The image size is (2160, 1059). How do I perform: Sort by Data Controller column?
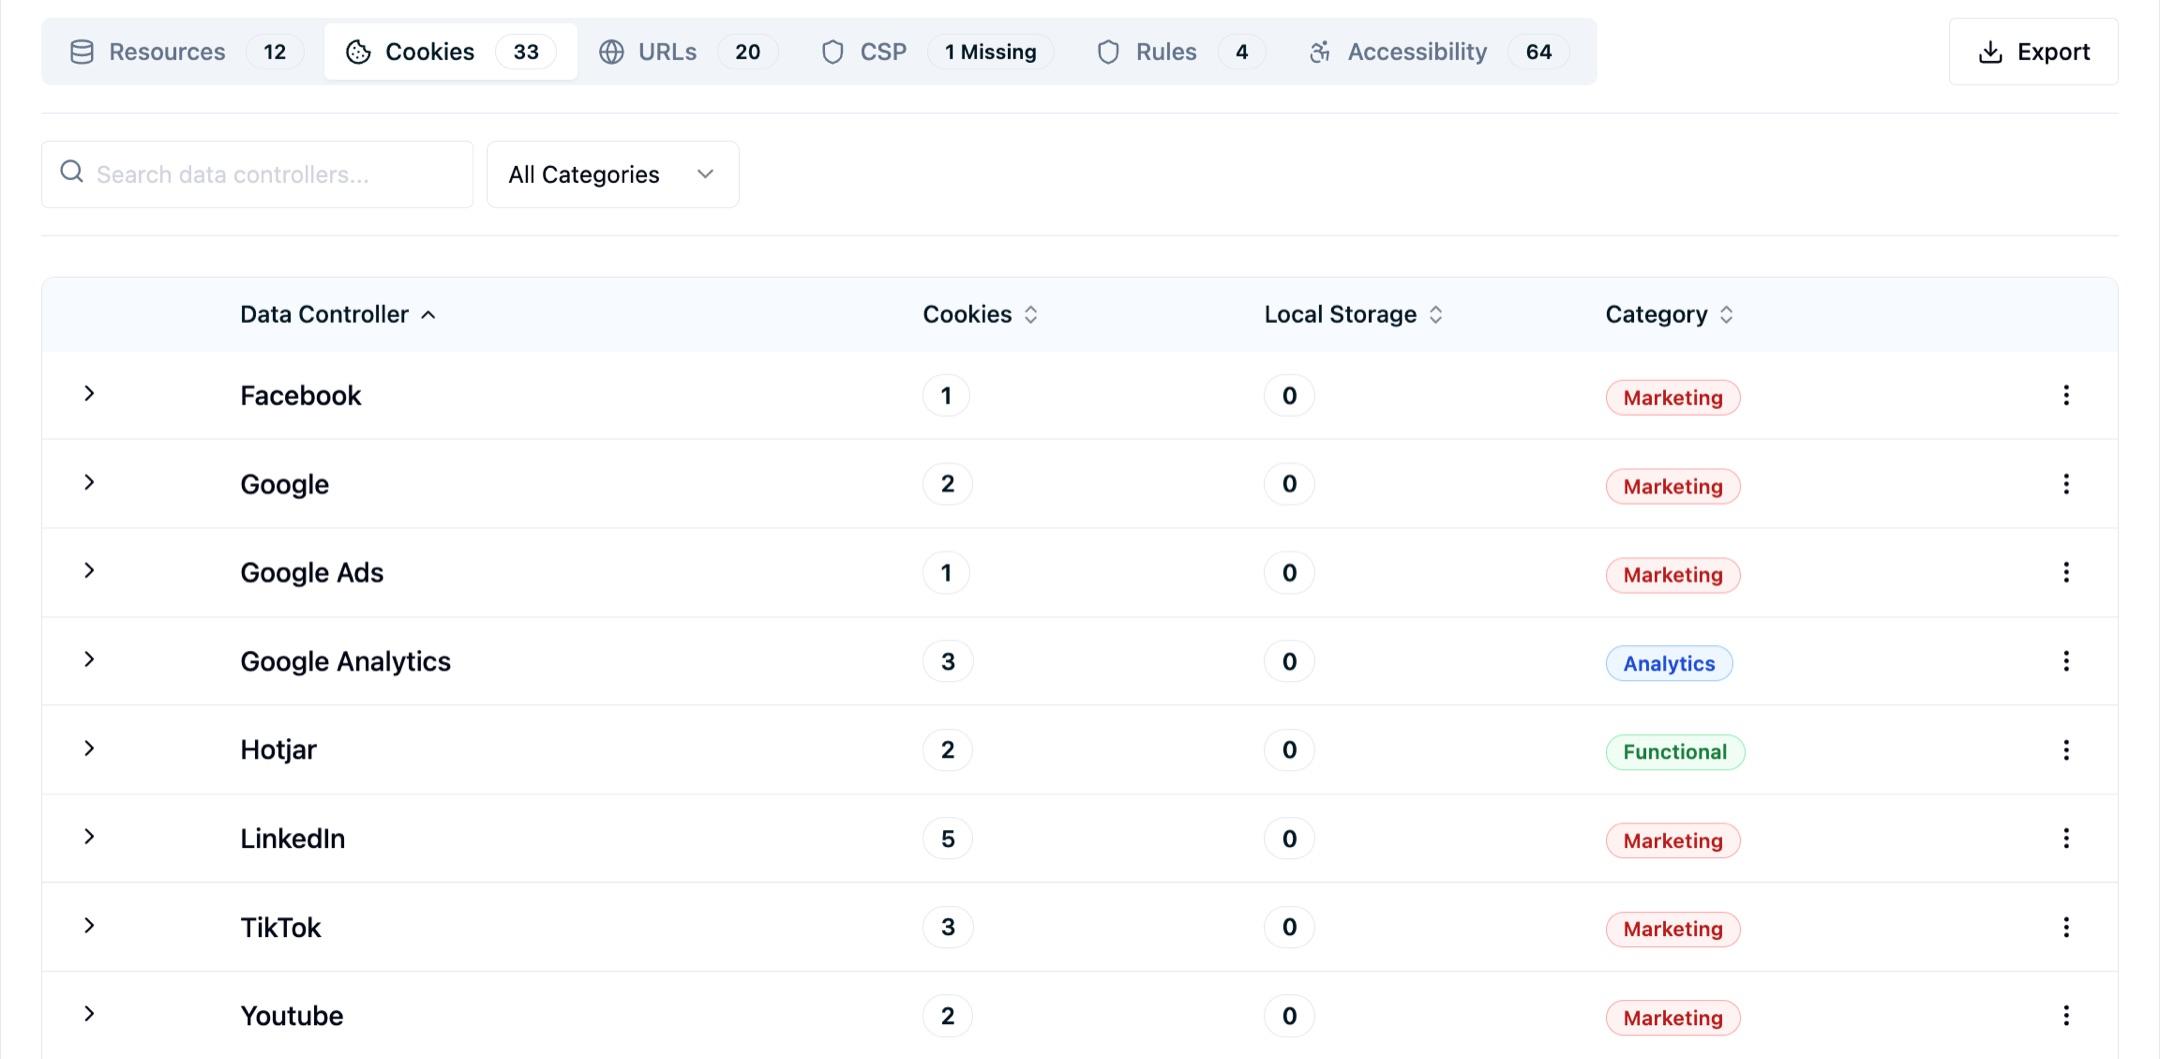338,314
